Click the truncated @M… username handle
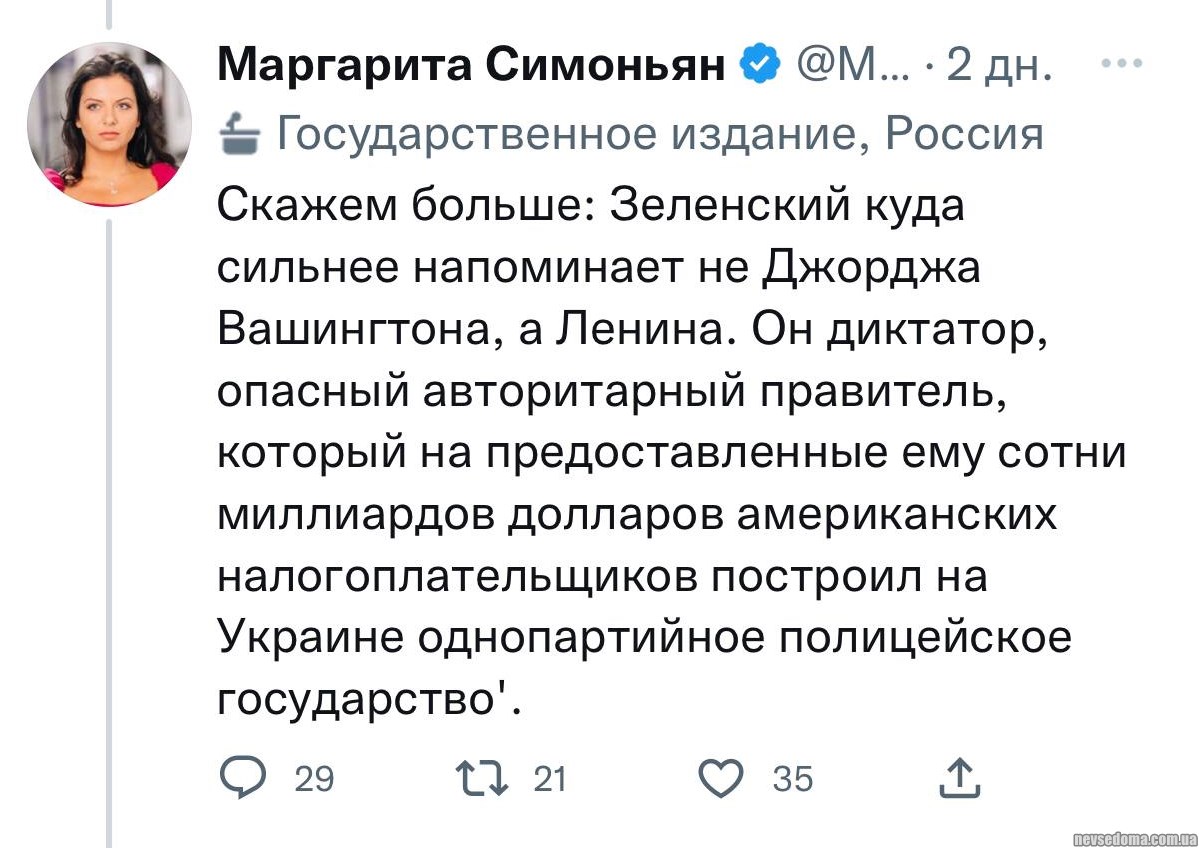 point(850,67)
